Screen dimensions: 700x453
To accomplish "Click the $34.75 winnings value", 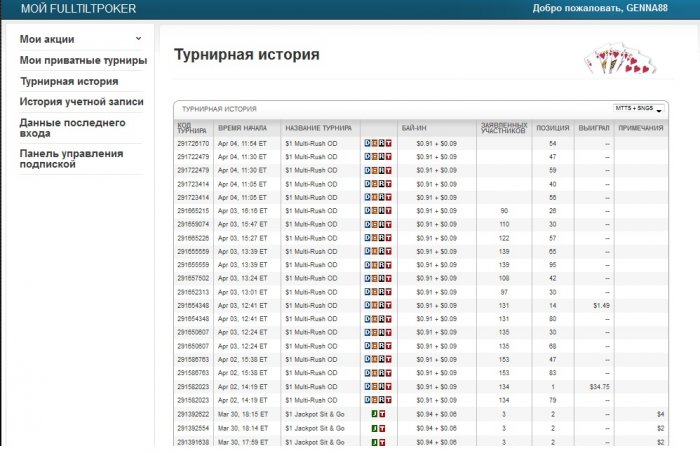I will (600, 387).
